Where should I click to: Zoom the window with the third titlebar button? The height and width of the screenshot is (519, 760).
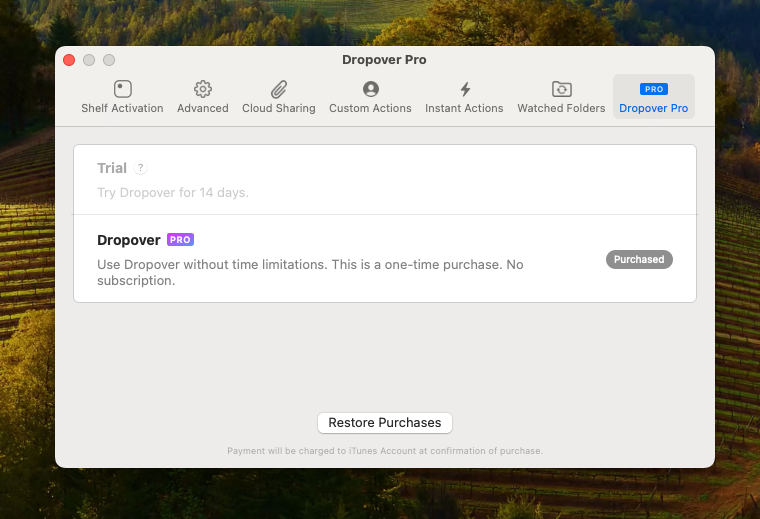click(109, 60)
